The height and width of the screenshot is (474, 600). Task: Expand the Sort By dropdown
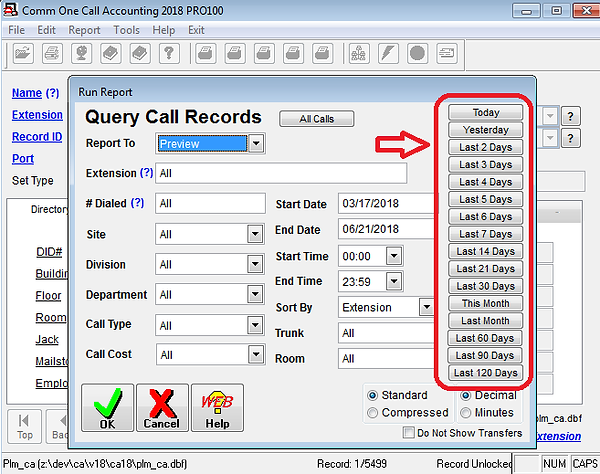tap(426, 307)
